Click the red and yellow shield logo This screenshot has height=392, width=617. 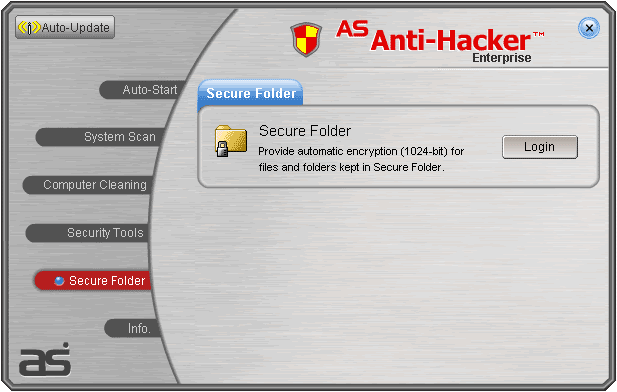(x=306, y=39)
